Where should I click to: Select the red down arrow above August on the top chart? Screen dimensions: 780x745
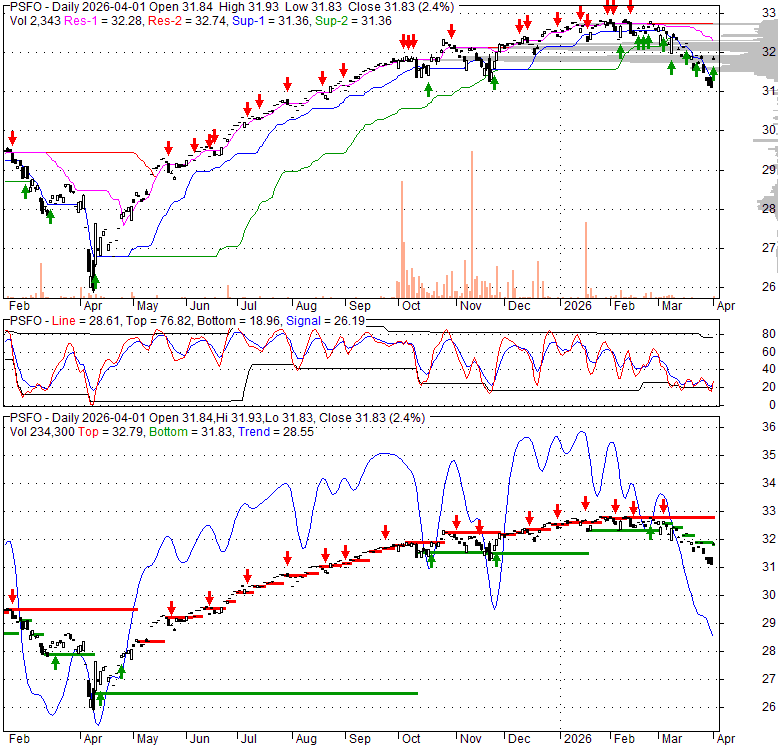coord(322,79)
